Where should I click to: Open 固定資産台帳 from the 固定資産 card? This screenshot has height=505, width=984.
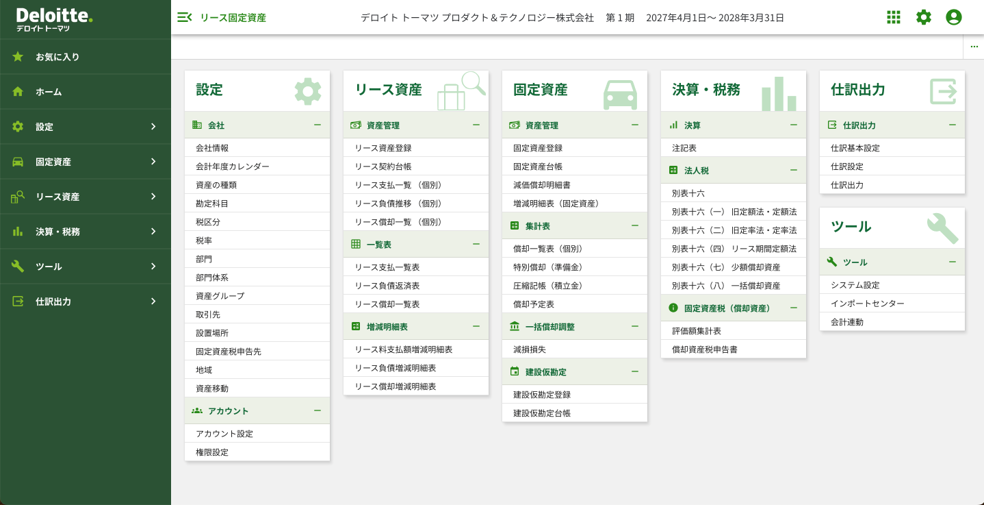(538, 167)
